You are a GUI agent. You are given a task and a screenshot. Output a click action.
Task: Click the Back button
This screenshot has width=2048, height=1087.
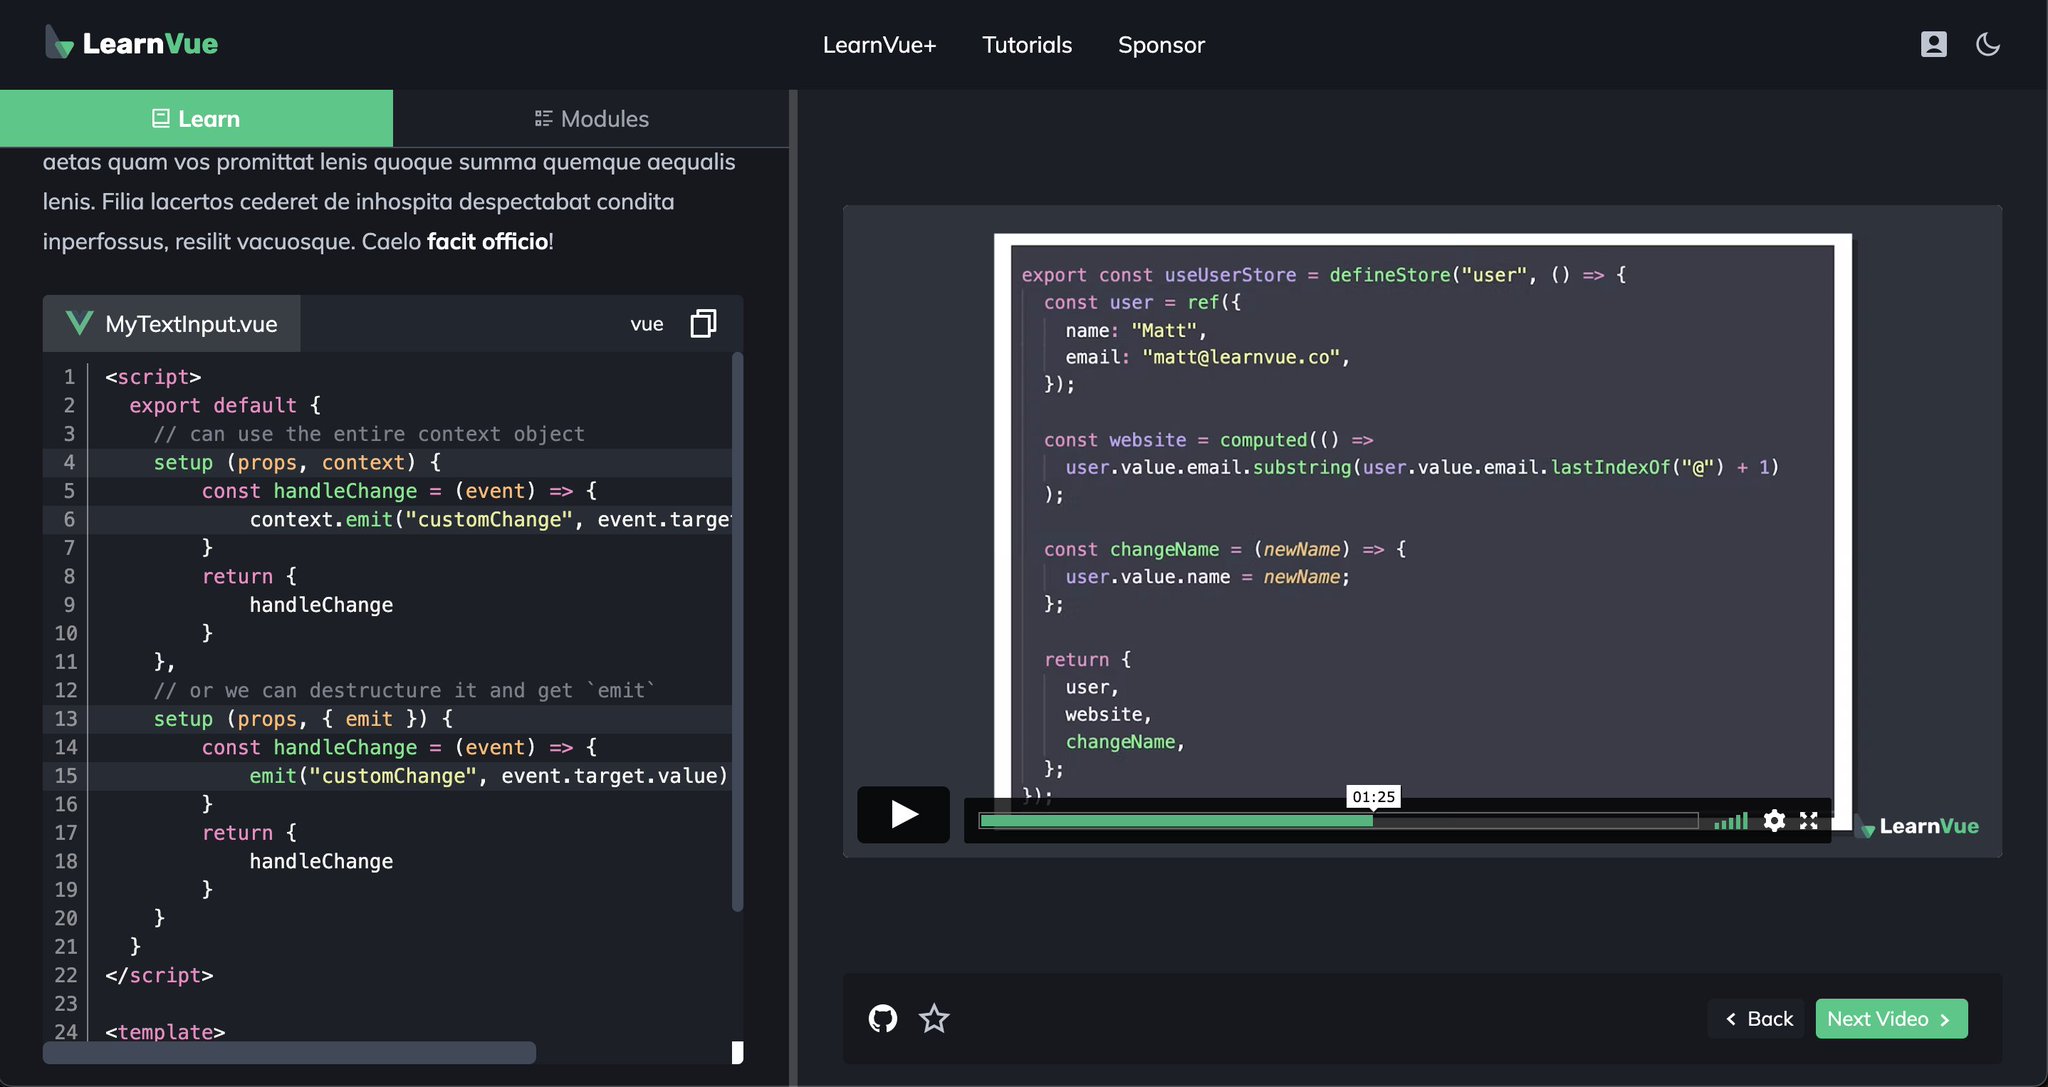(x=1756, y=1018)
